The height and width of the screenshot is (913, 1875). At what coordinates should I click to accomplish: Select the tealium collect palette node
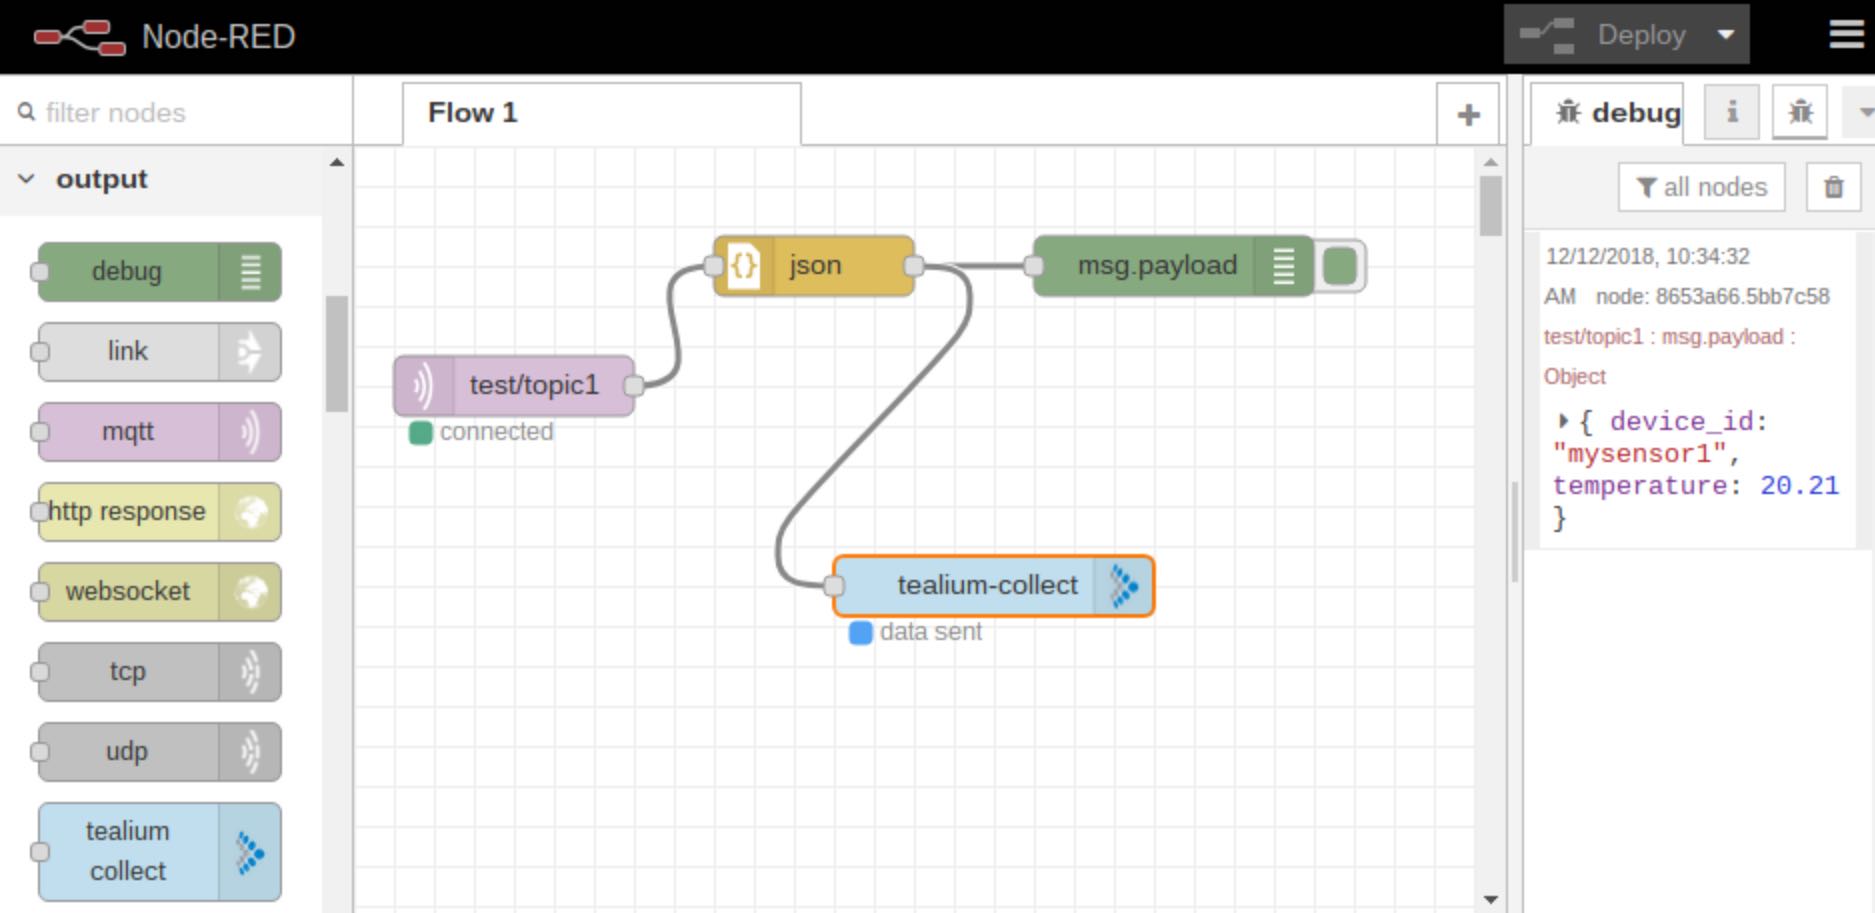159,851
